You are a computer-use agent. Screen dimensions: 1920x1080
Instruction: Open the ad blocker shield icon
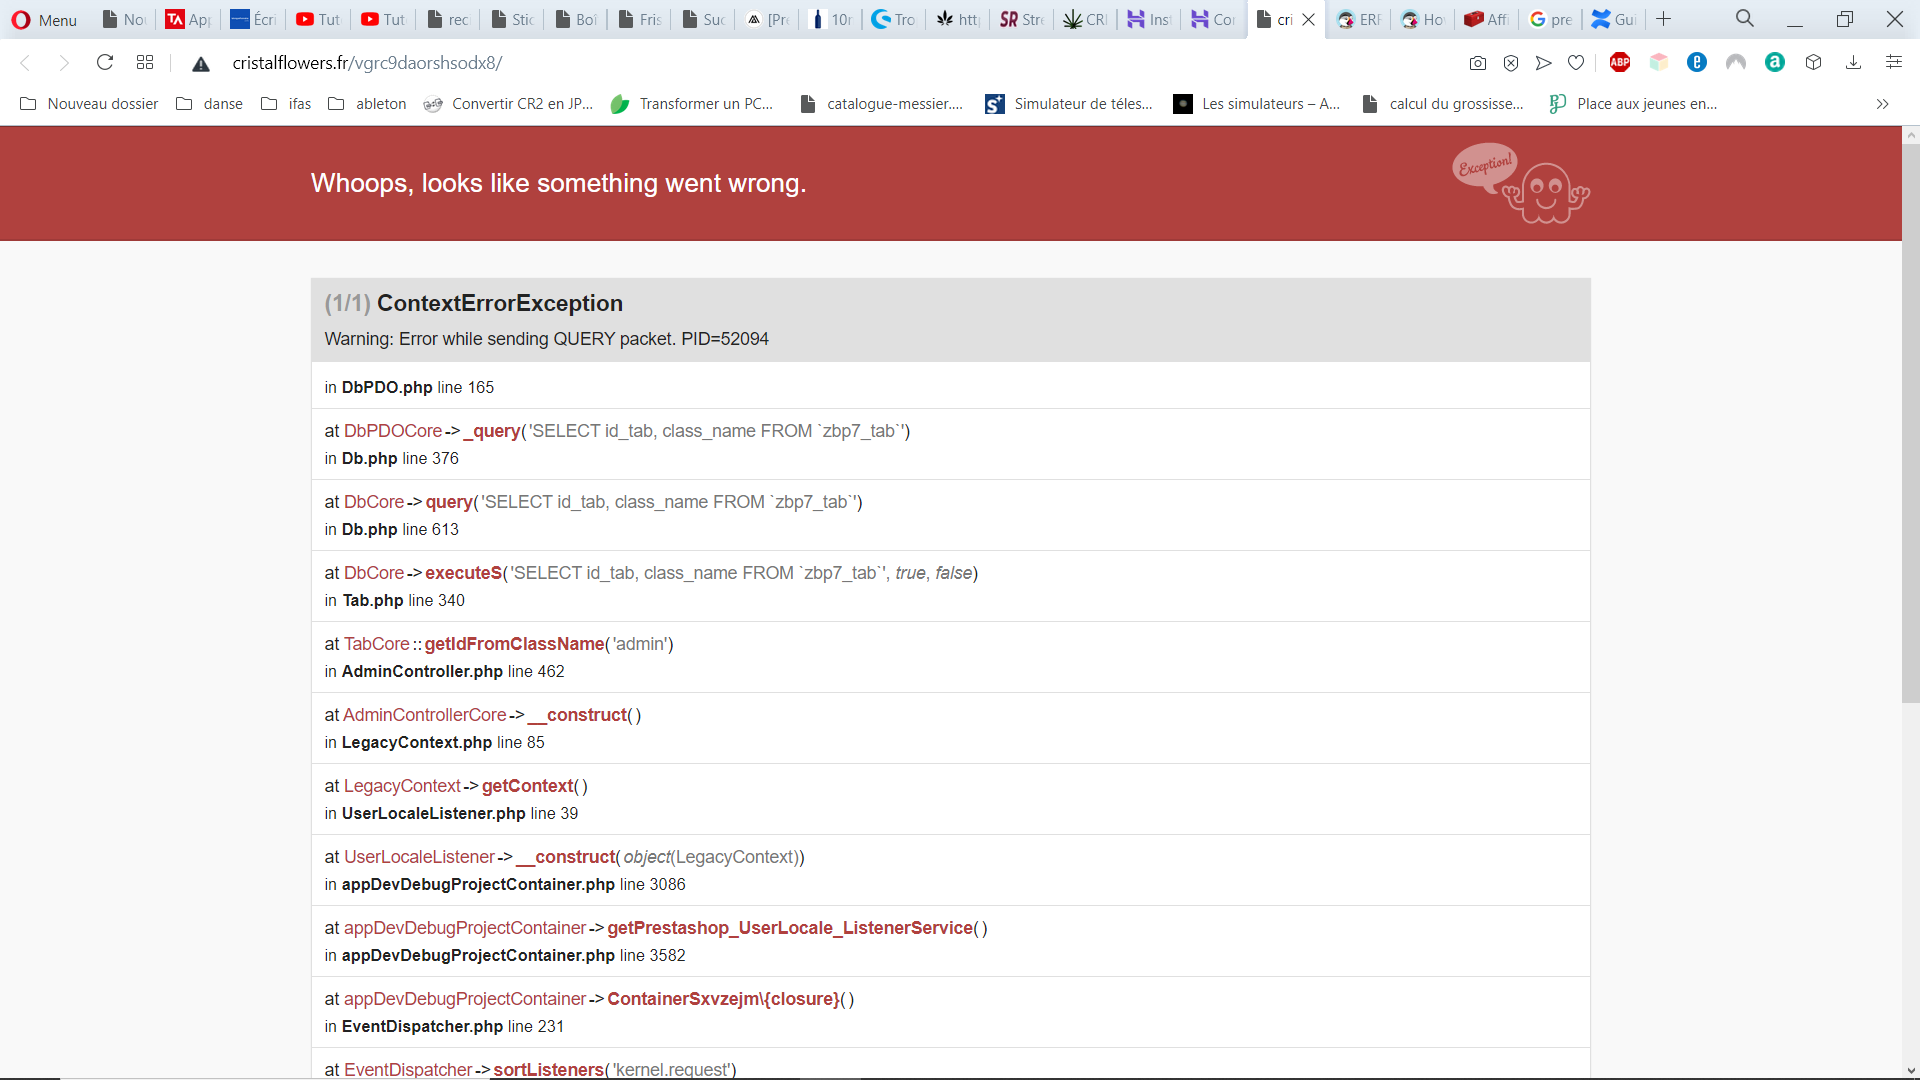(x=1511, y=63)
